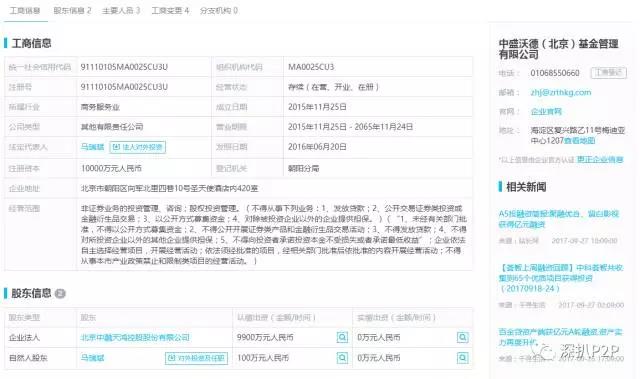Click the 查看地图 link
Image resolution: width=640 pixels, height=379 pixels.
[x=579, y=141]
